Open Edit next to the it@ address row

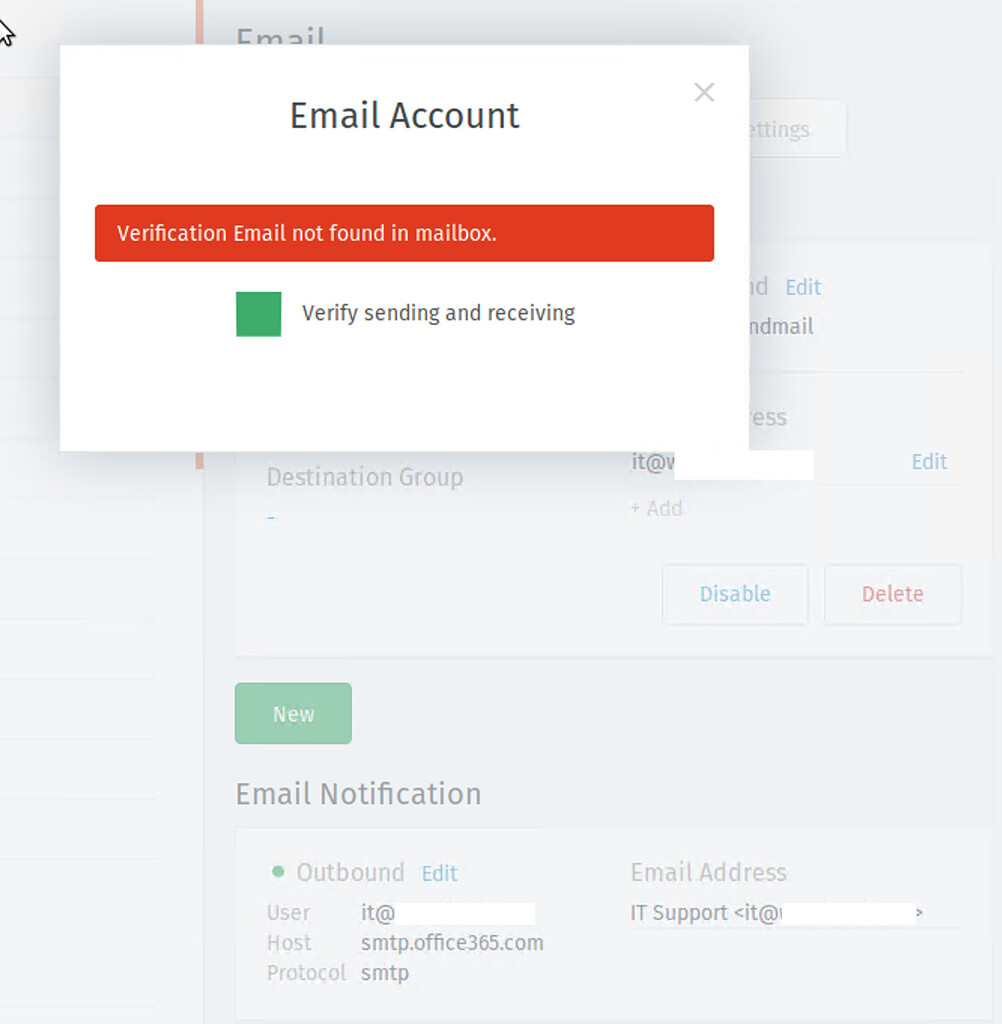click(928, 462)
